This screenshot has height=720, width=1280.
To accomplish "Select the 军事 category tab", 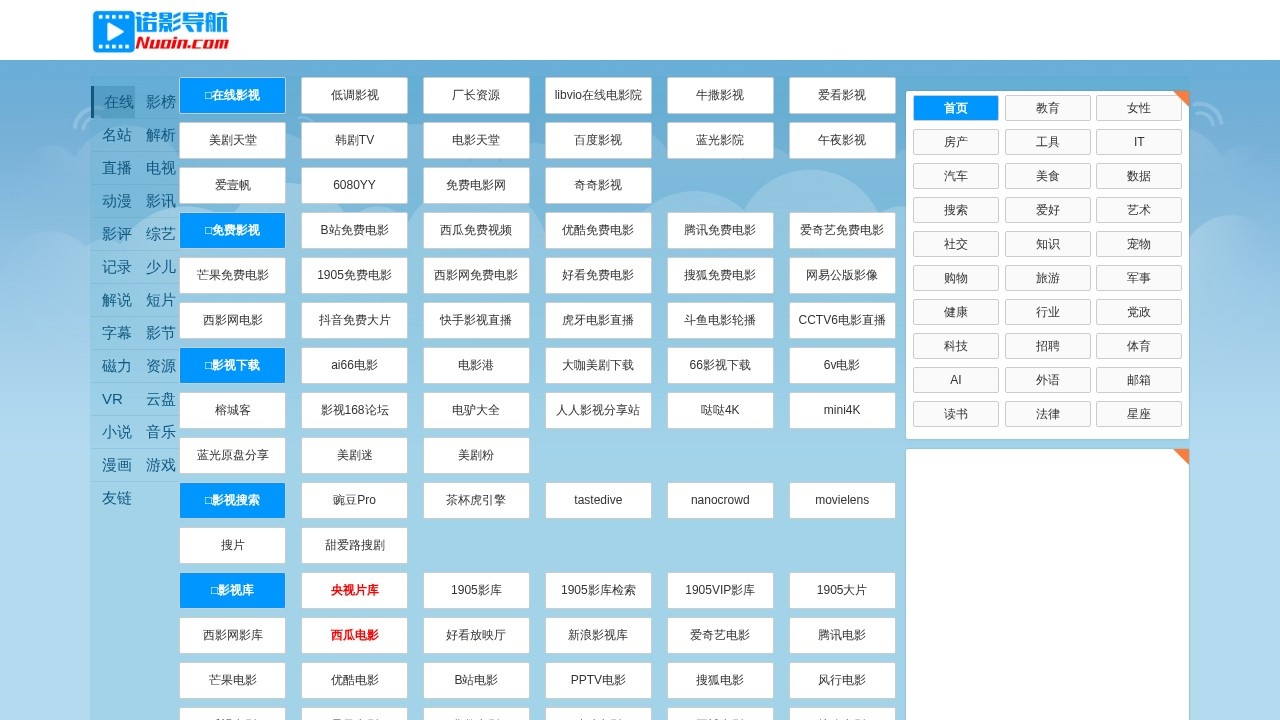I will pos(1139,278).
